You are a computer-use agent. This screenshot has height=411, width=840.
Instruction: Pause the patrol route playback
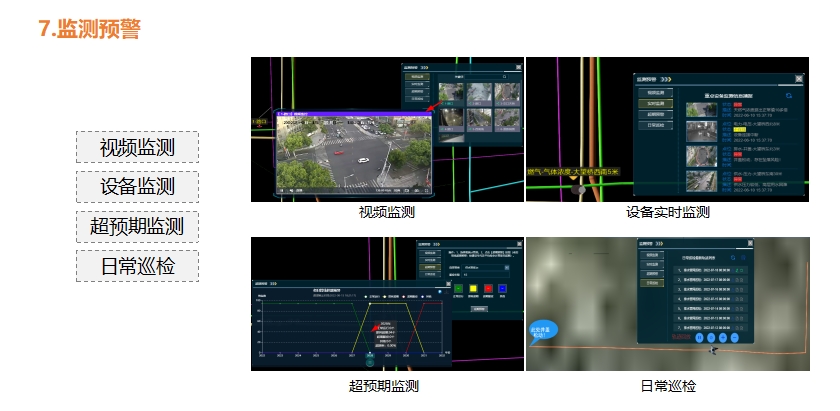pos(699,338)
